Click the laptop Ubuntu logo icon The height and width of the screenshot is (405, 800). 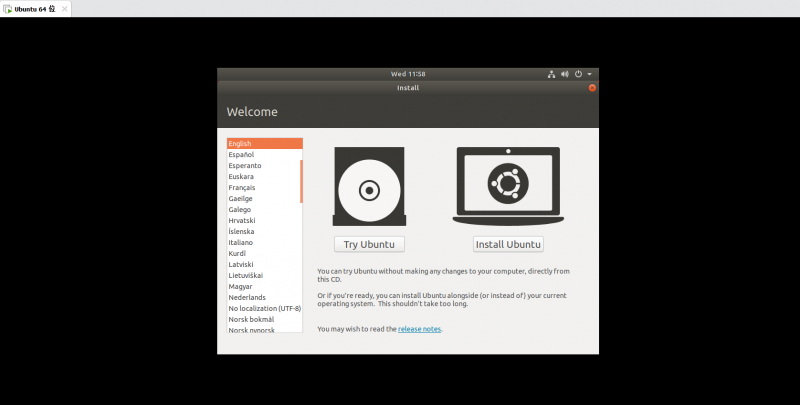[x=508, y=185]
